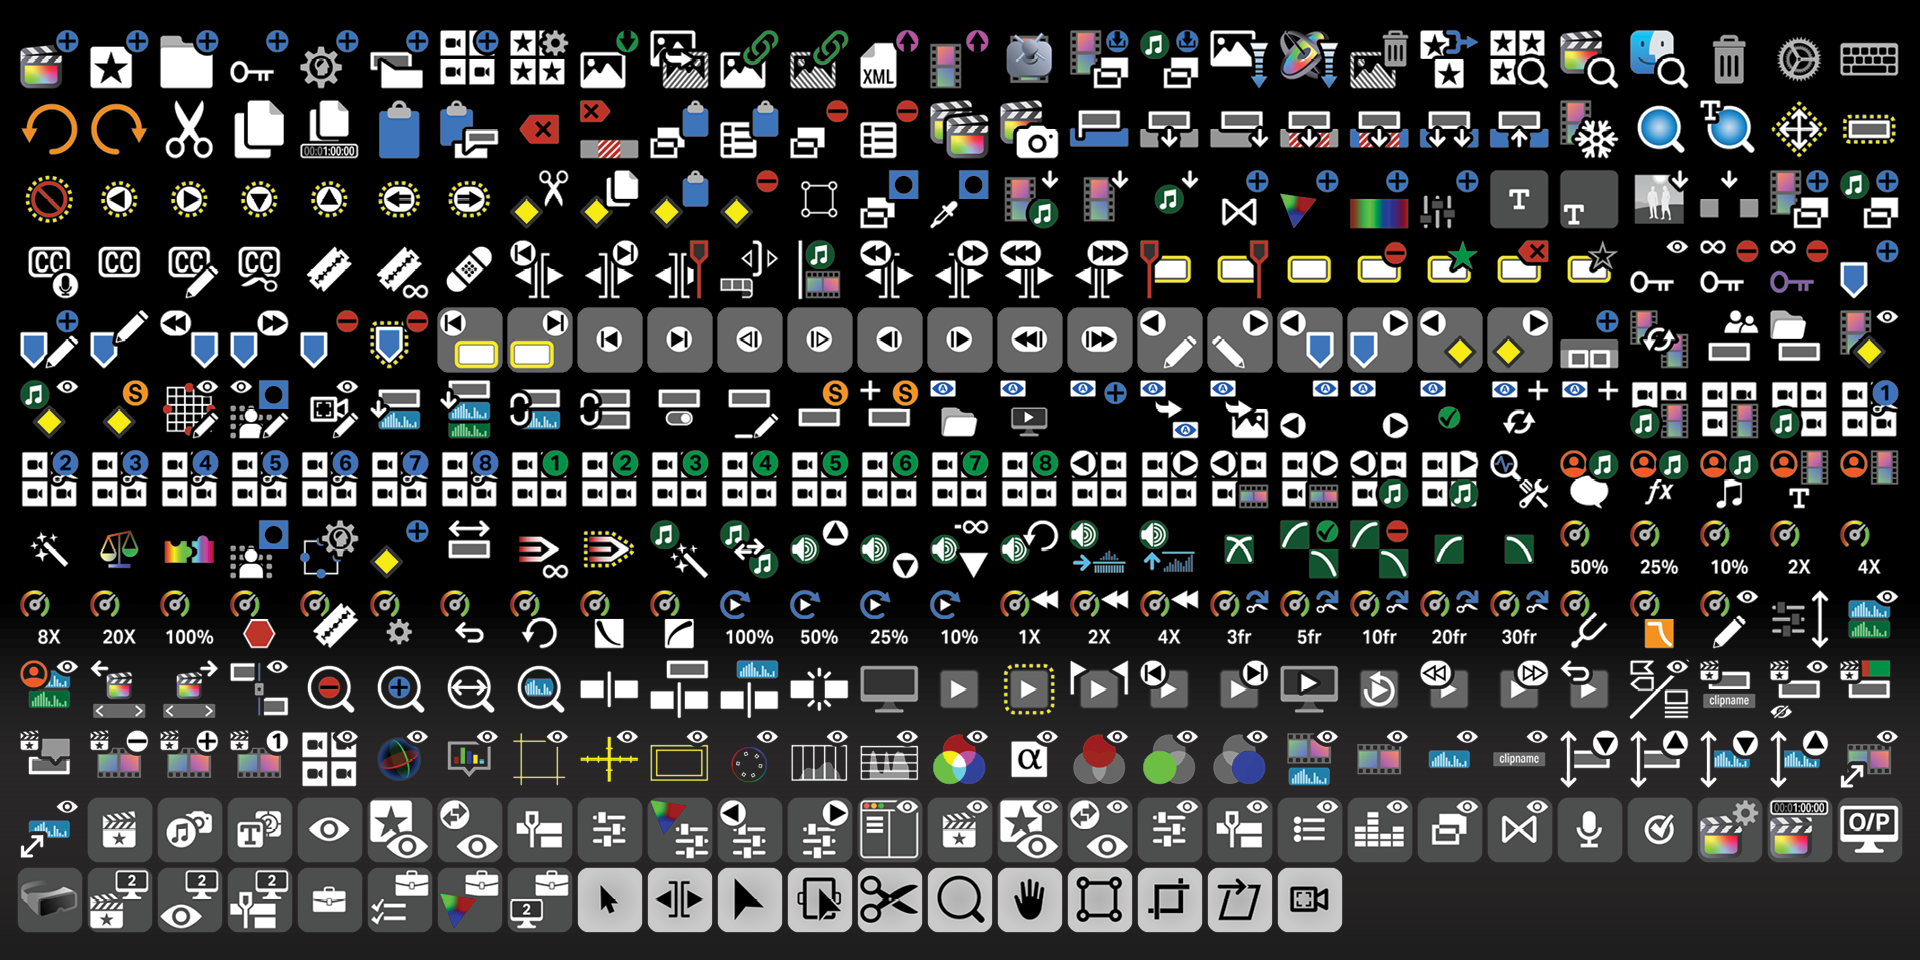Click the gray button with double fast-forward arrows
Screen dimensions: 1920x960
point(1100,340)
